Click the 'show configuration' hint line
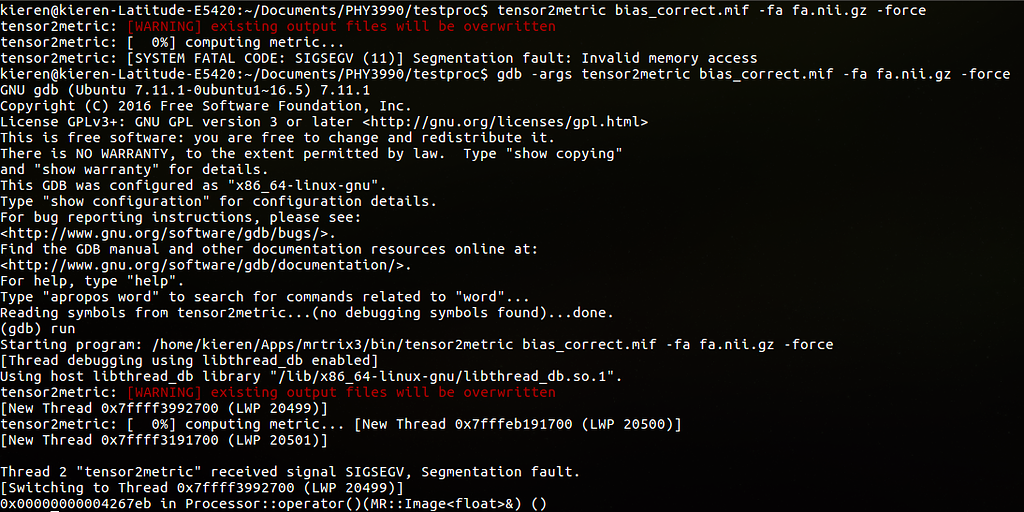 pos(219,201)
